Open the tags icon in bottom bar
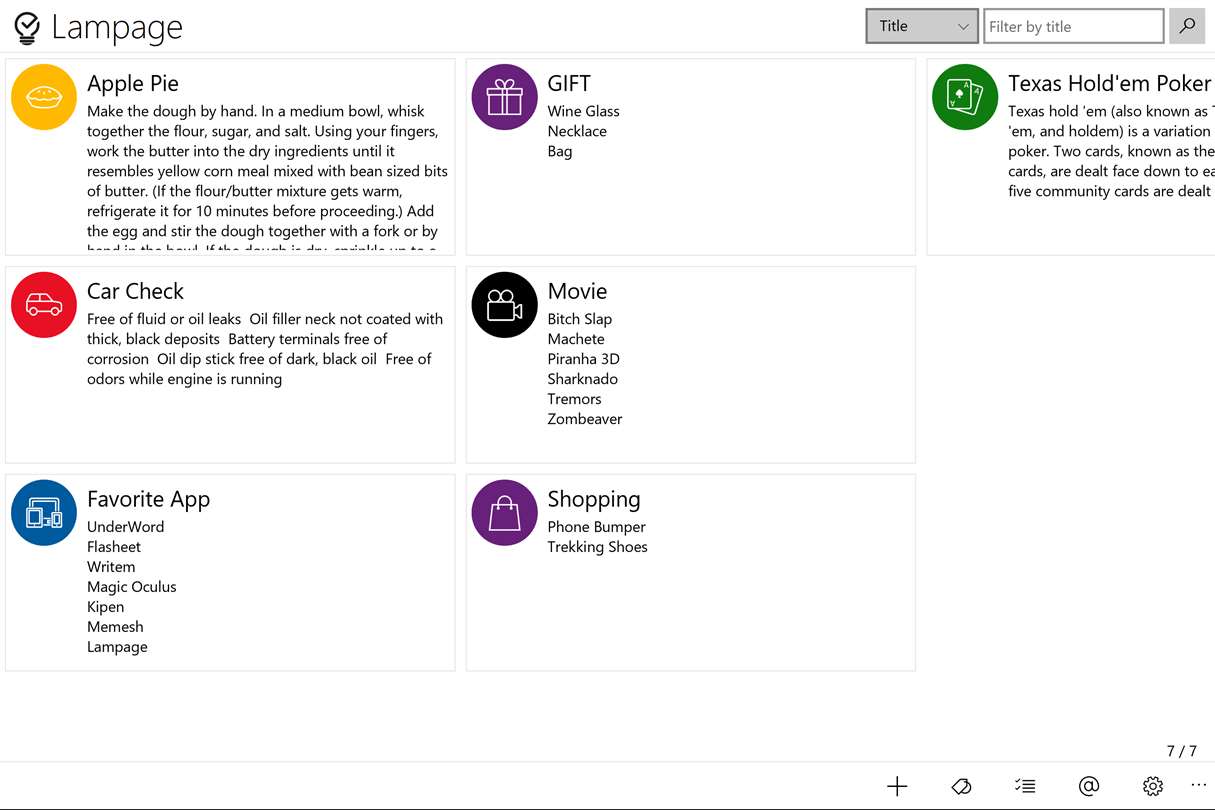Screen dimensions: 1215x810 click(x=961, y=786)
